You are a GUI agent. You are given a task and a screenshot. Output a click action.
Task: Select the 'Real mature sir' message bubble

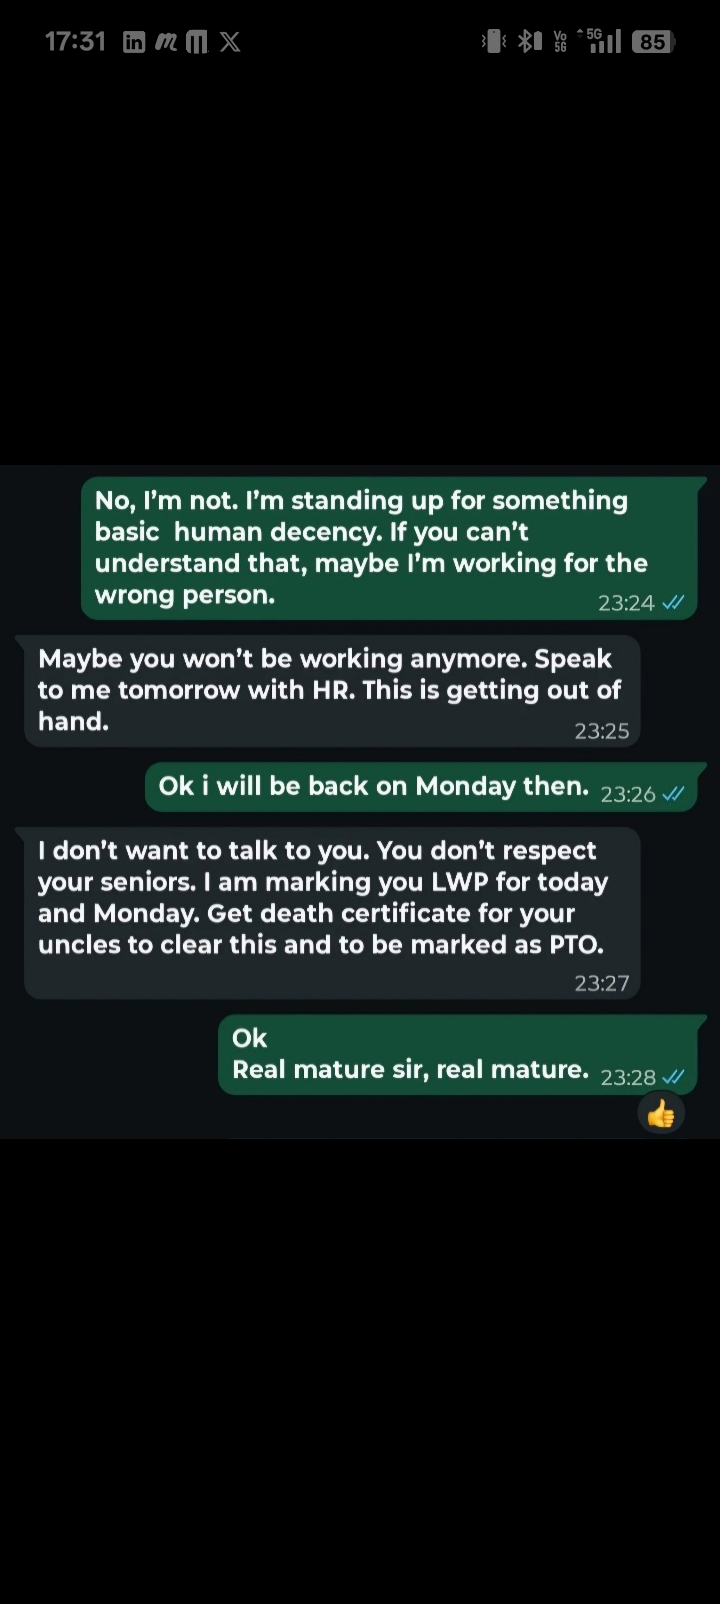coord(457,1055)
